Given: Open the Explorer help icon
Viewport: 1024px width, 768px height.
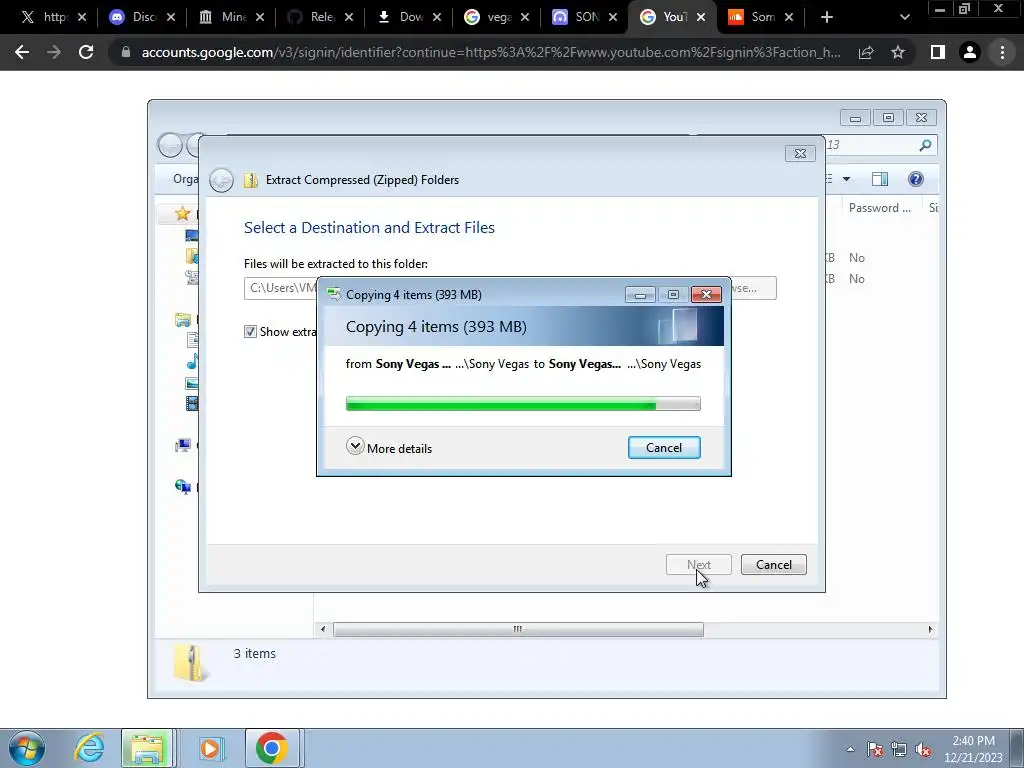Looking at the screenshot, I should click(916, 179).
